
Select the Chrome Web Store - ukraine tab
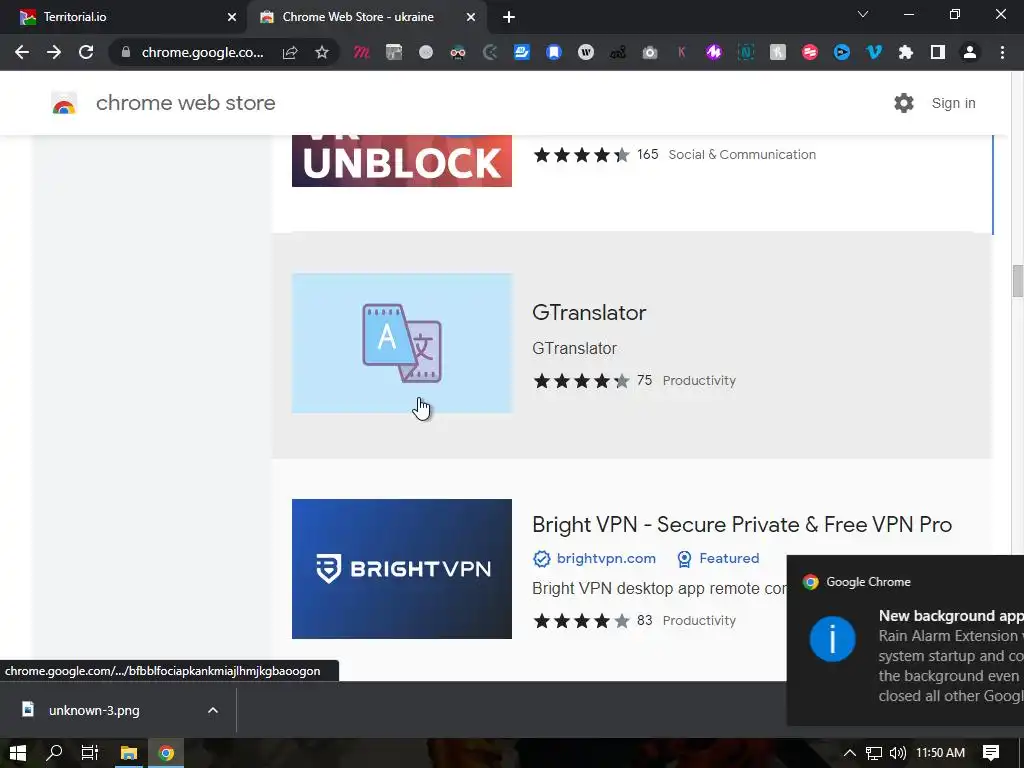click(366, 17)
